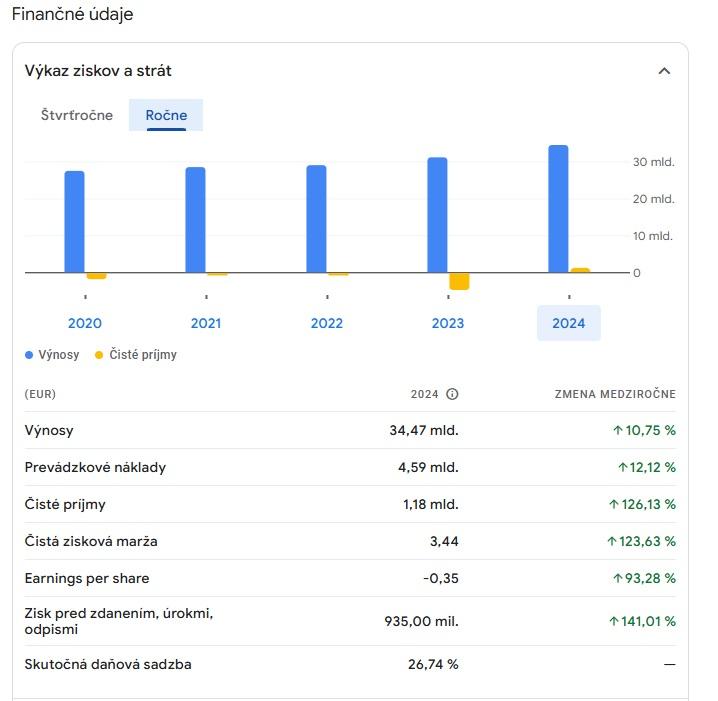Switch to the Štvrťročne tab
The image size is (718, 701).
point(77,115)
